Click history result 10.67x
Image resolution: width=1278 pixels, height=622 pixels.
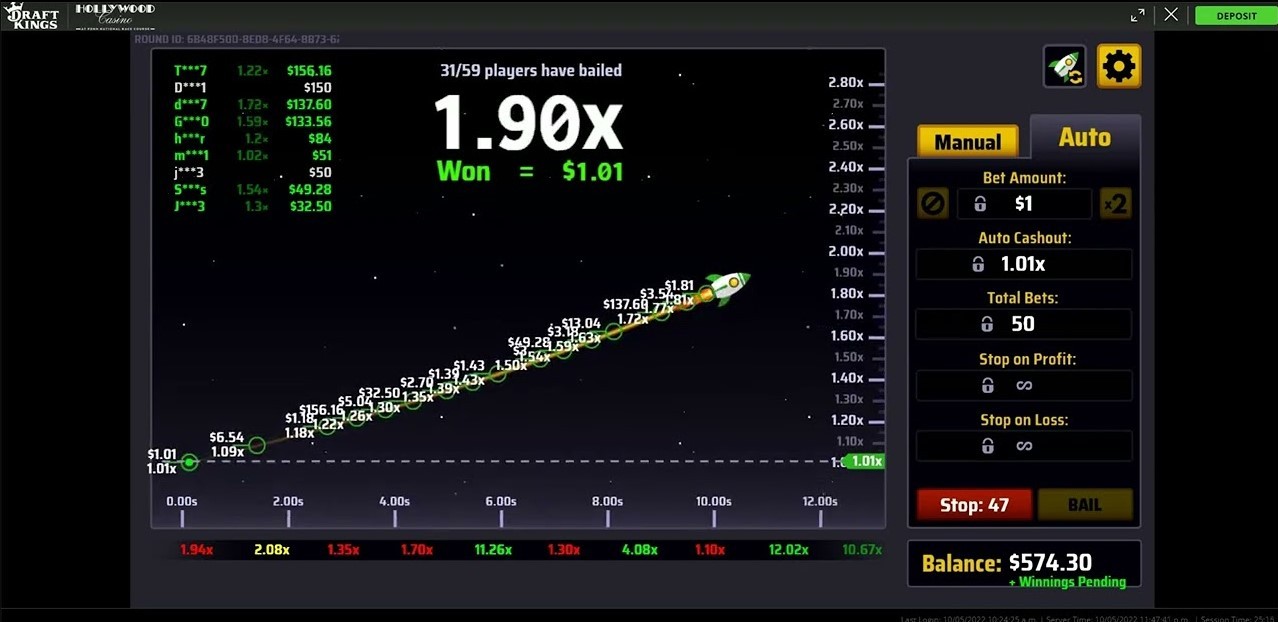pyautogui.click(x=862, y=550)
